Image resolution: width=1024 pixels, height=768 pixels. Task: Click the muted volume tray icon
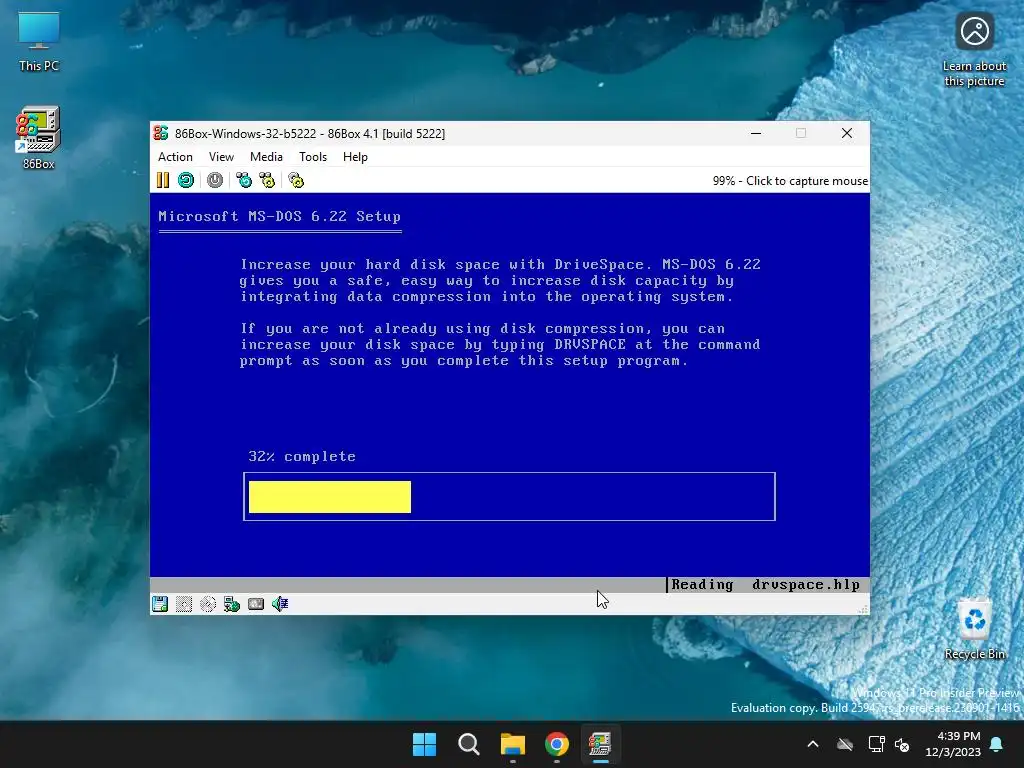pos(902,744)
